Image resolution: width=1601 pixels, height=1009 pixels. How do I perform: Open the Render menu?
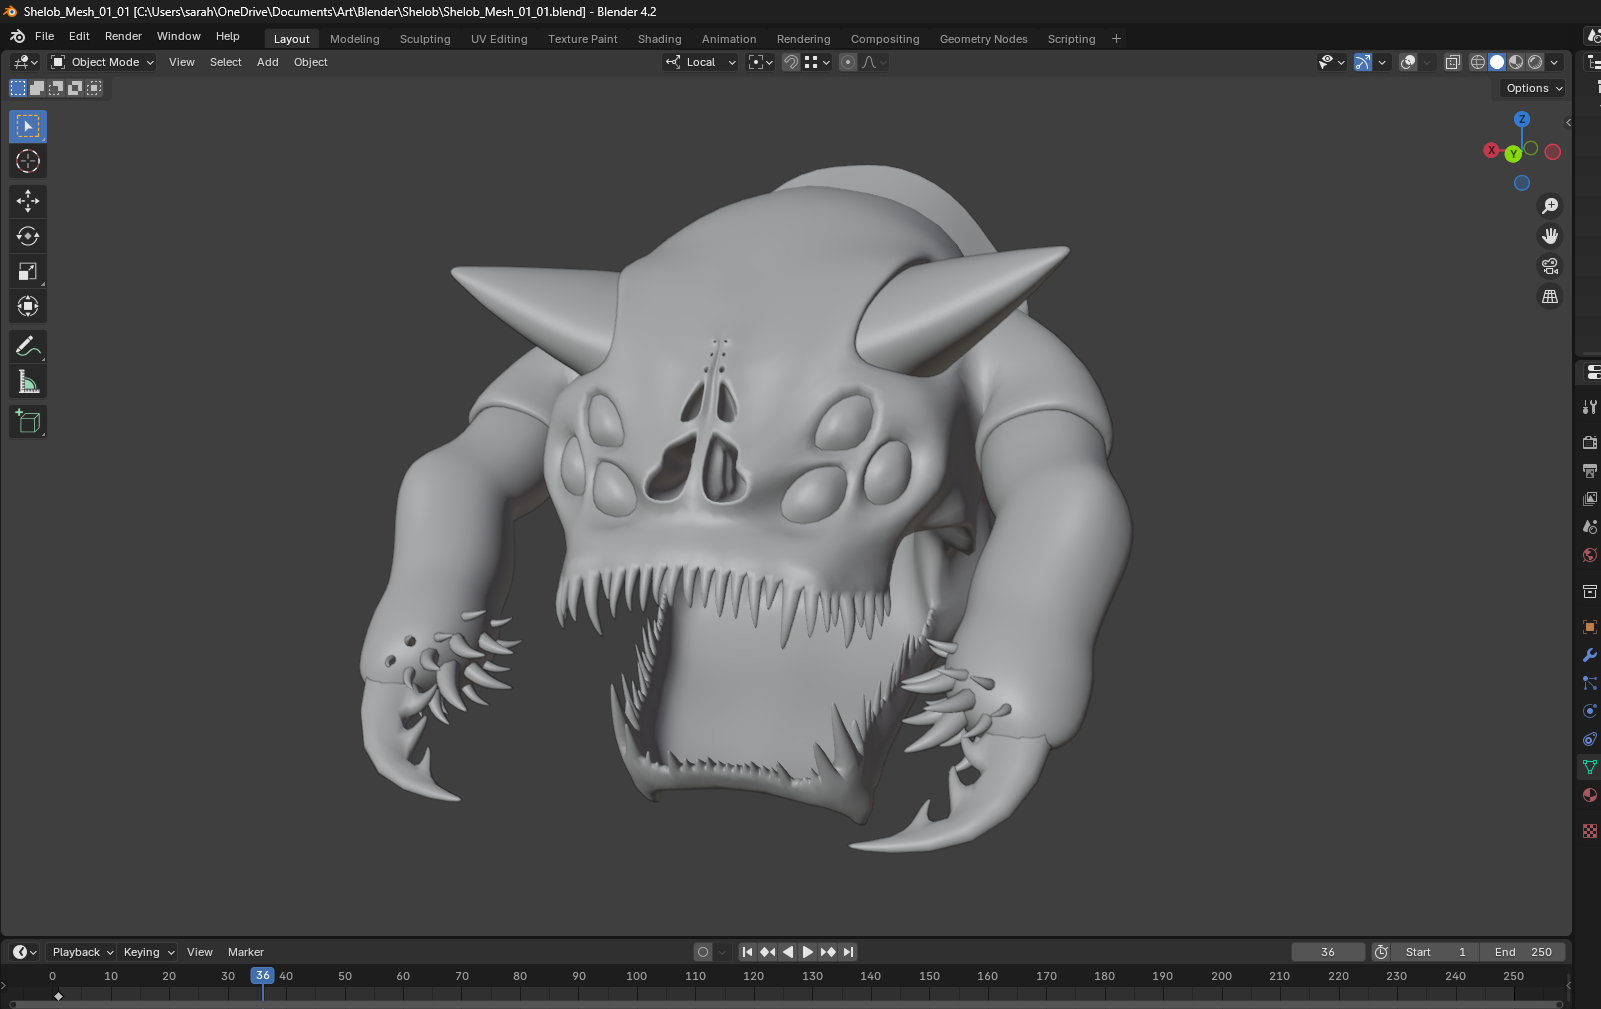pyautogui.click(x=123, y=36)
